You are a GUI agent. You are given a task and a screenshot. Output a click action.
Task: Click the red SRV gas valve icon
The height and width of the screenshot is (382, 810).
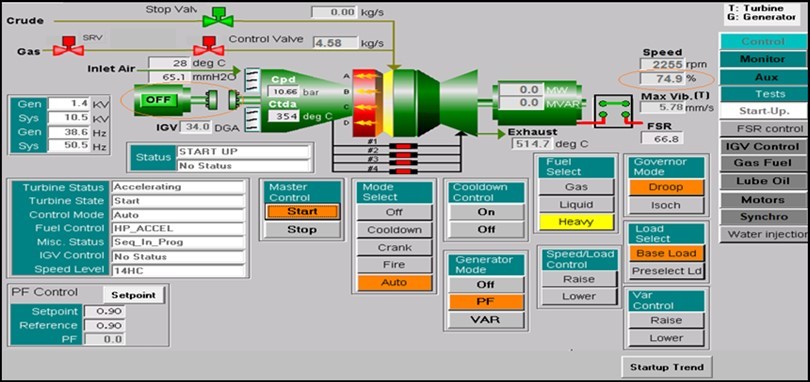tap(69, 47)
